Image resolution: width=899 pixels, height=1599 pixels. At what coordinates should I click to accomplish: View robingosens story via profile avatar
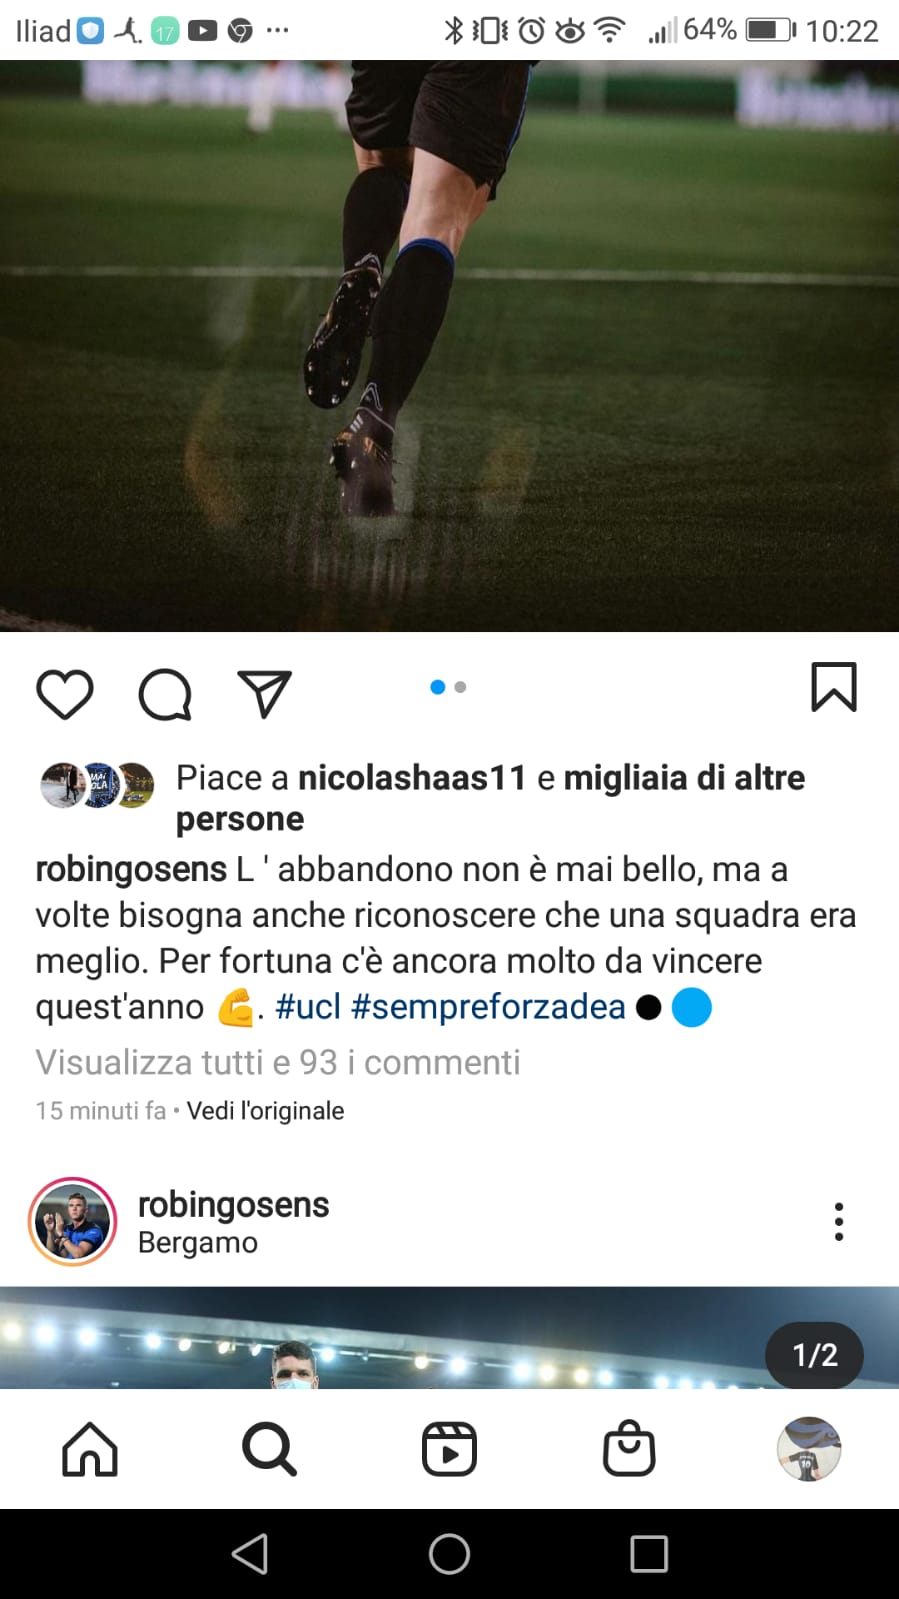coord(73,1222)
